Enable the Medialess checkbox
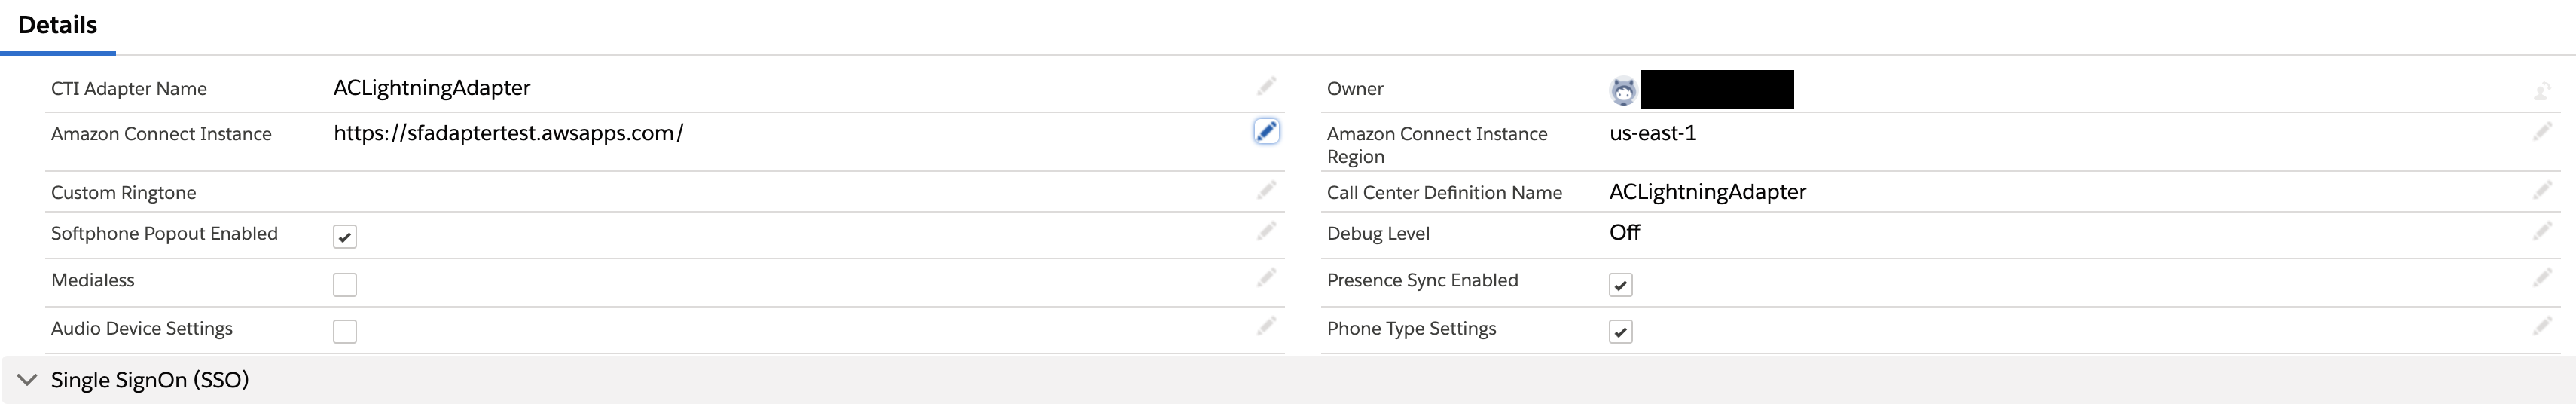This screenshot has height=407, width=2576. (345, 285)
